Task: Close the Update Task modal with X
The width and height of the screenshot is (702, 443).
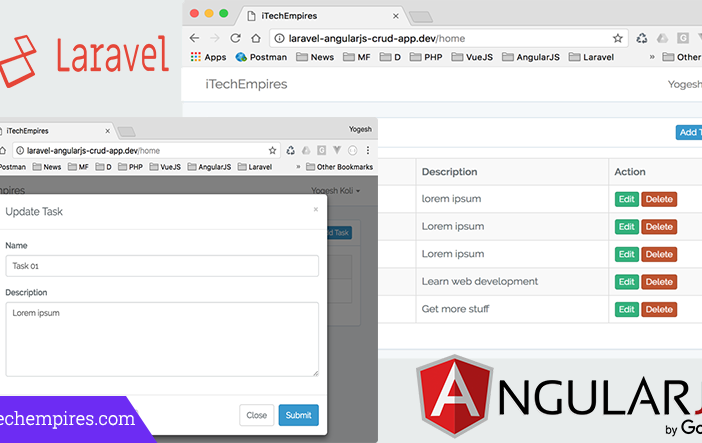Action: click(x=316, y=209)
